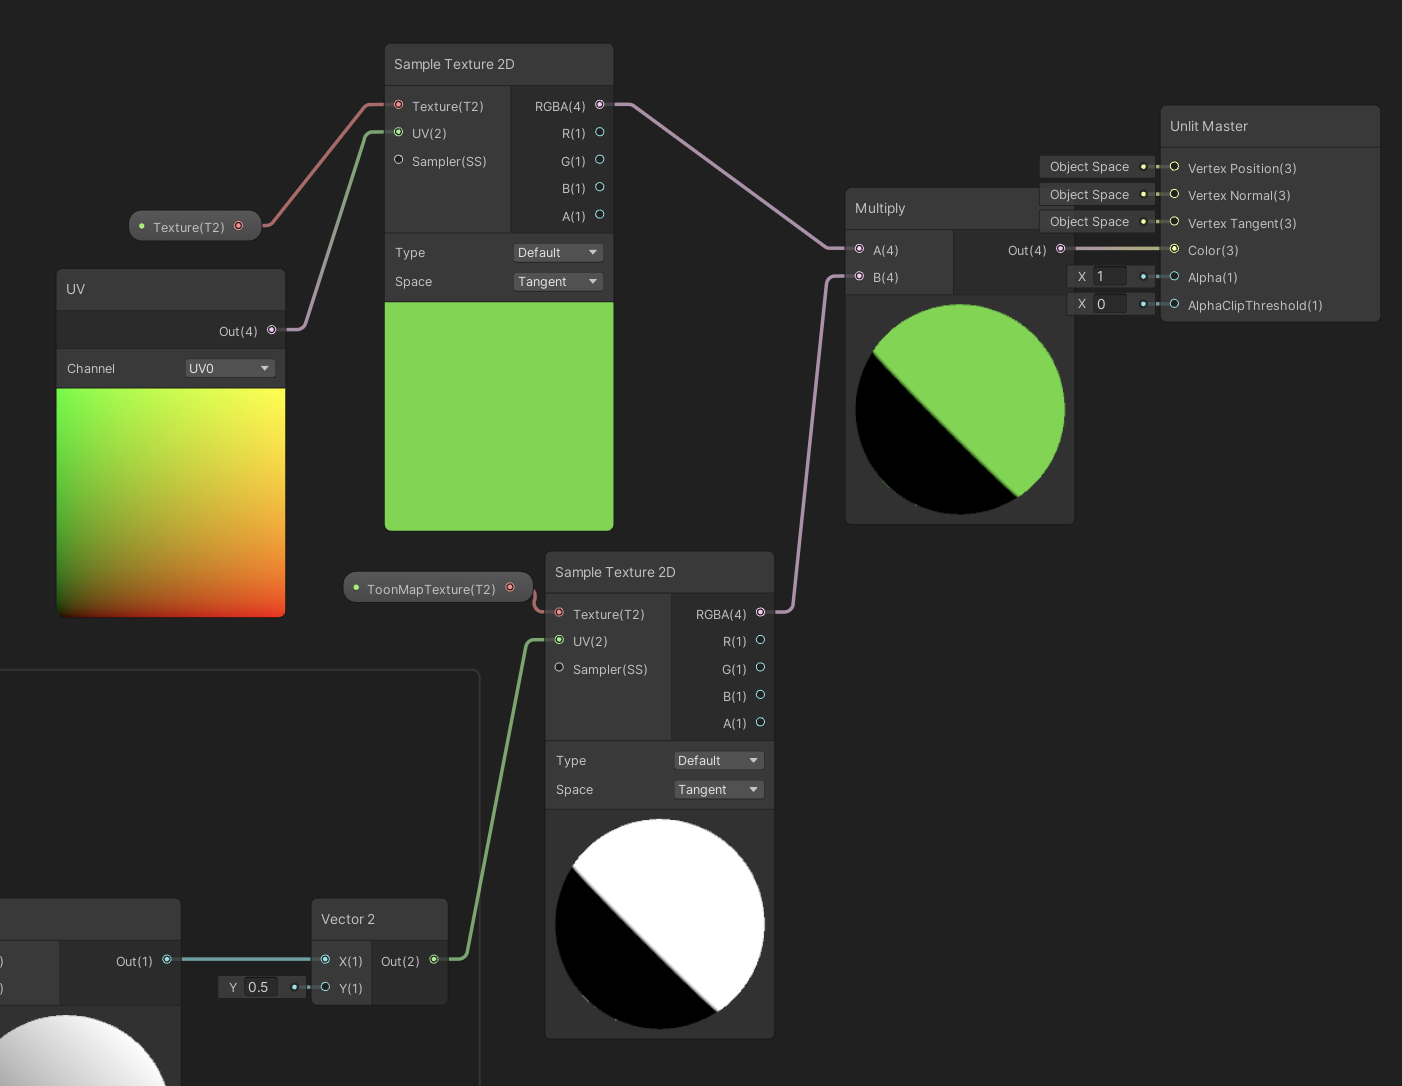Click the B(1) output port of bottom Sample Texture 2D

point(760,695)
